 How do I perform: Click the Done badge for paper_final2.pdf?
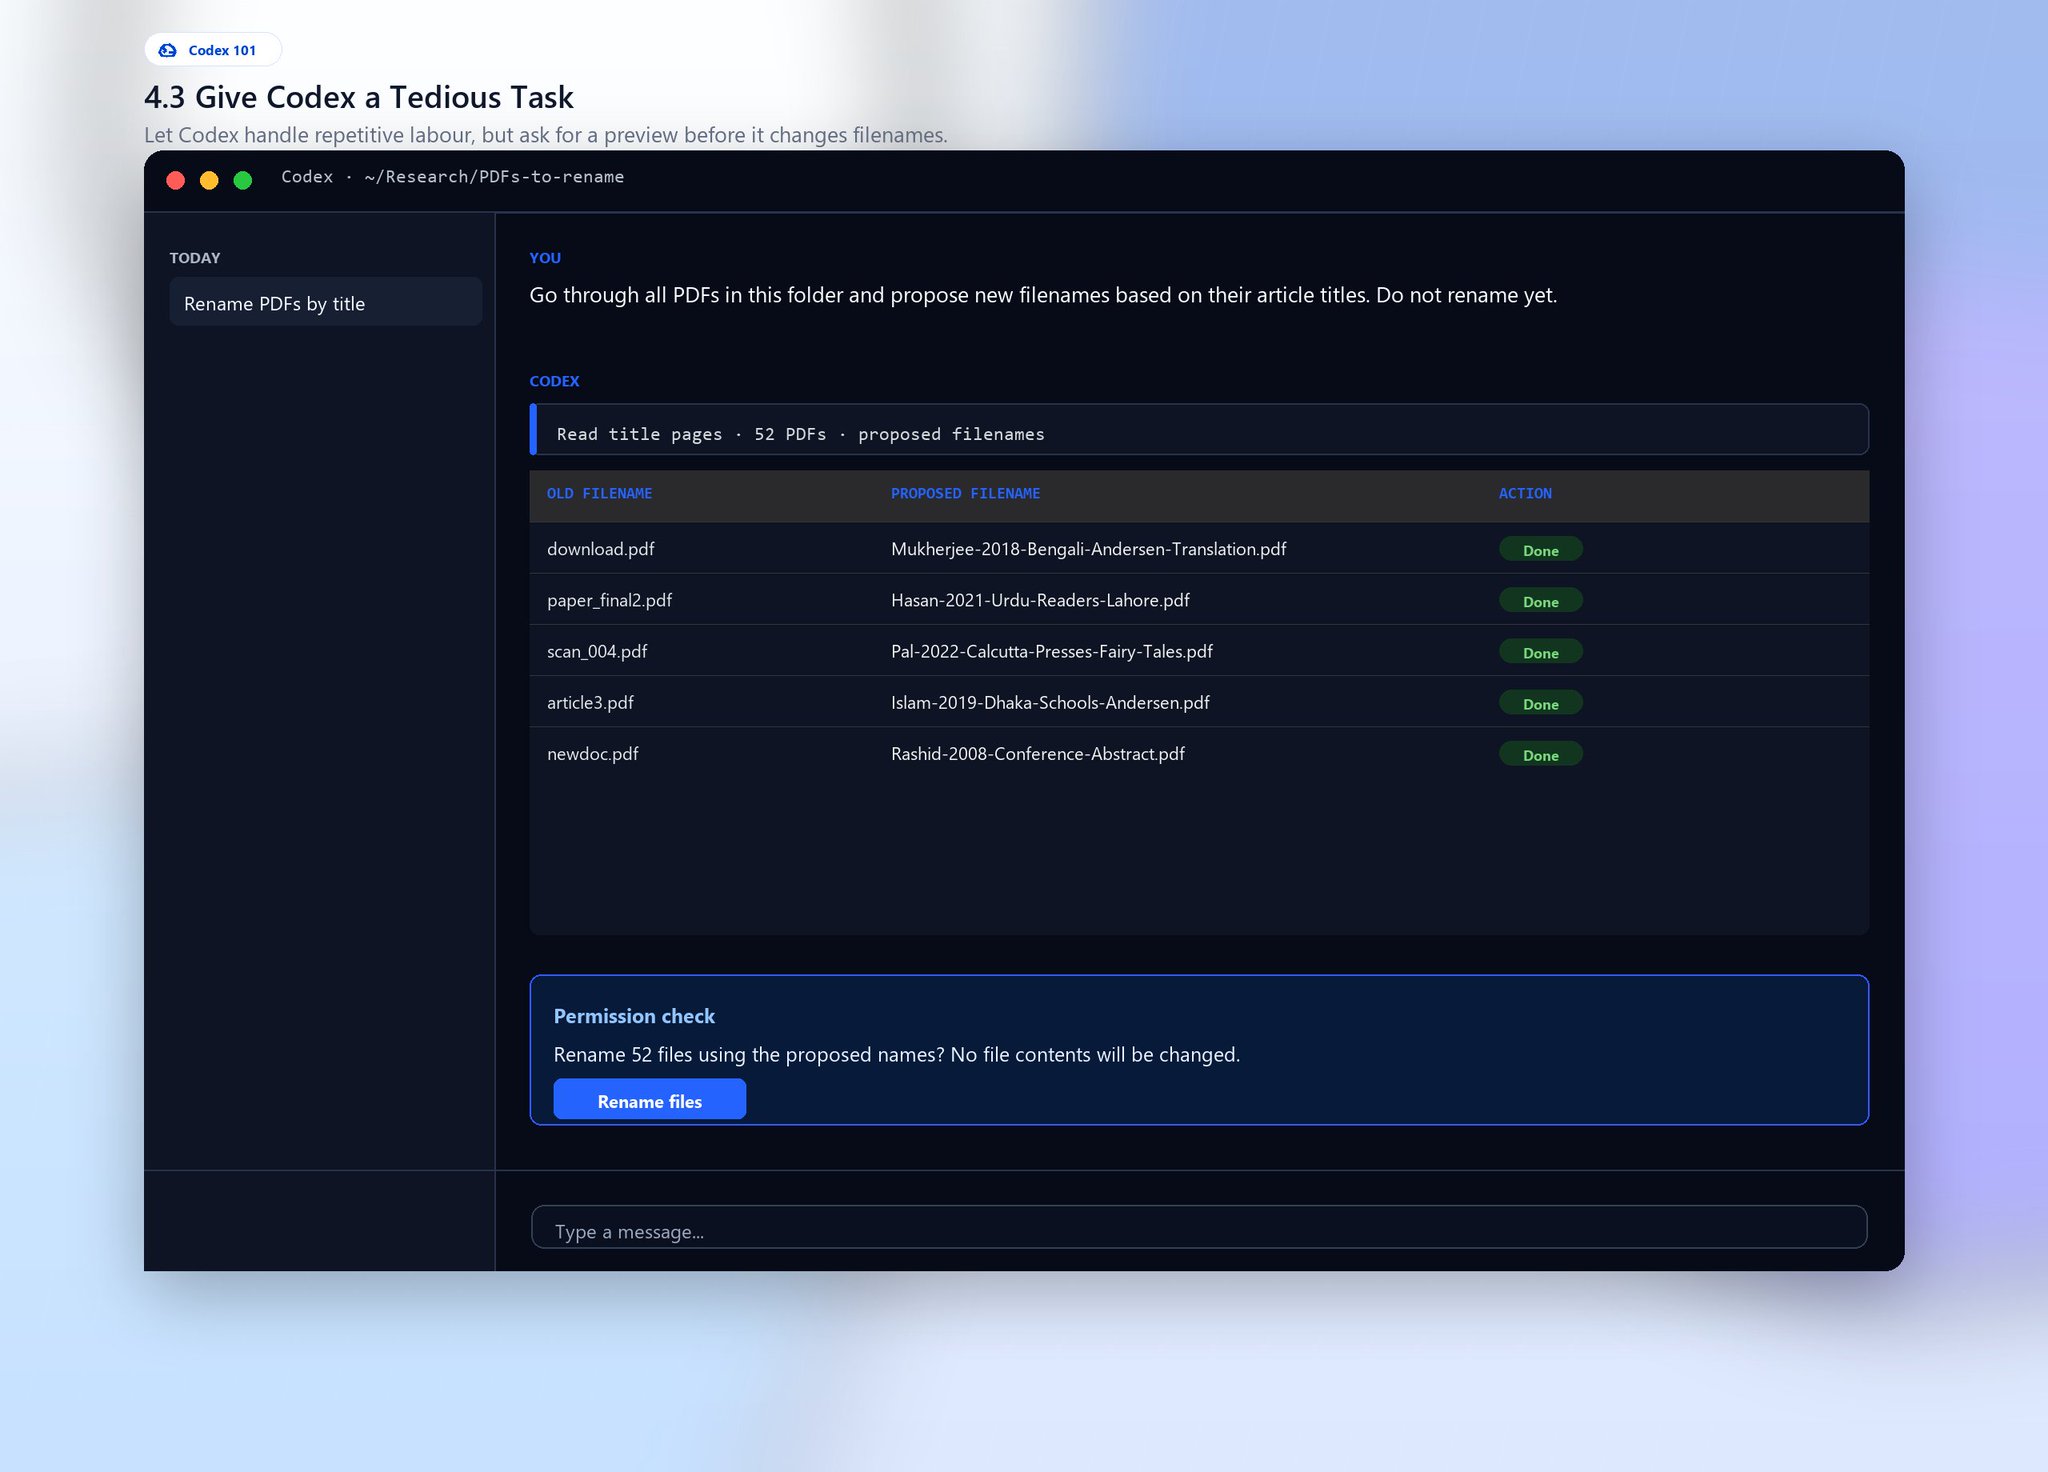tap(1540, 601)
